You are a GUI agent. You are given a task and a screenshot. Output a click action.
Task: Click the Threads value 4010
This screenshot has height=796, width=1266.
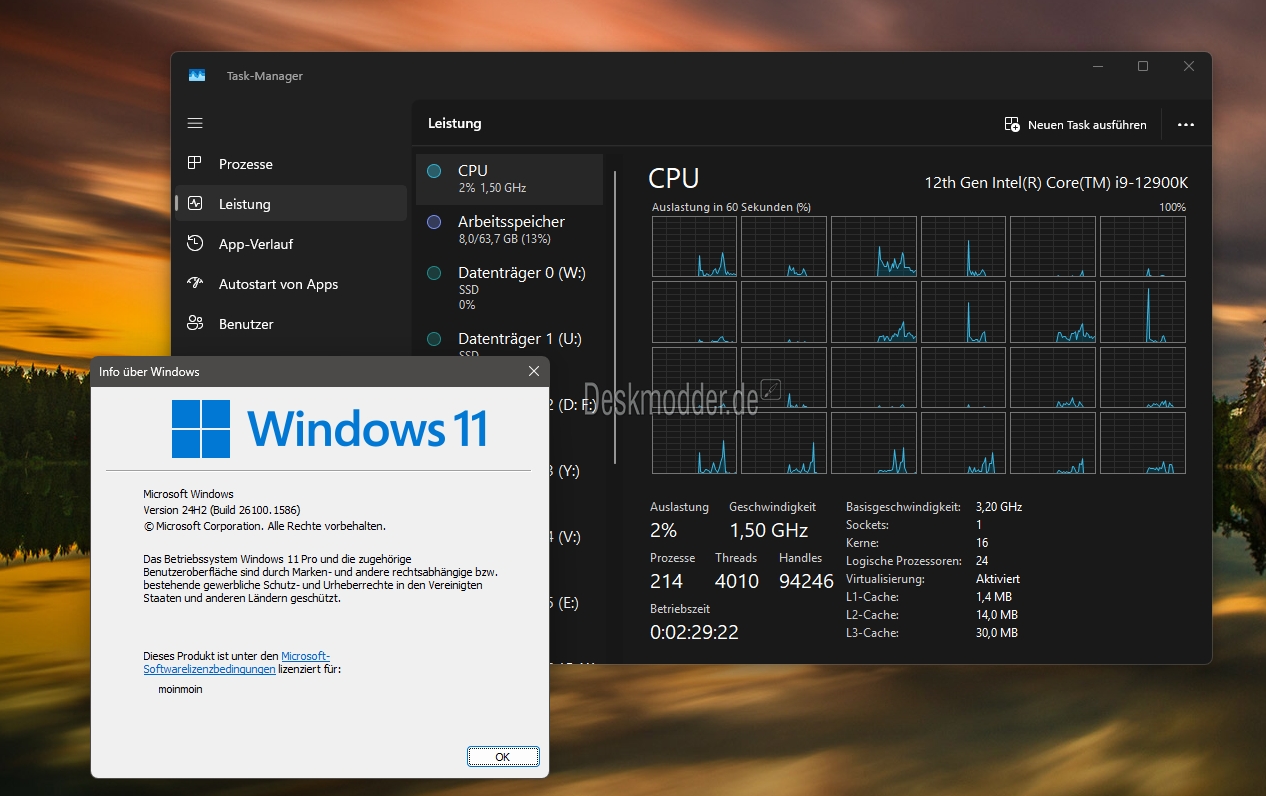pos(737,581)
